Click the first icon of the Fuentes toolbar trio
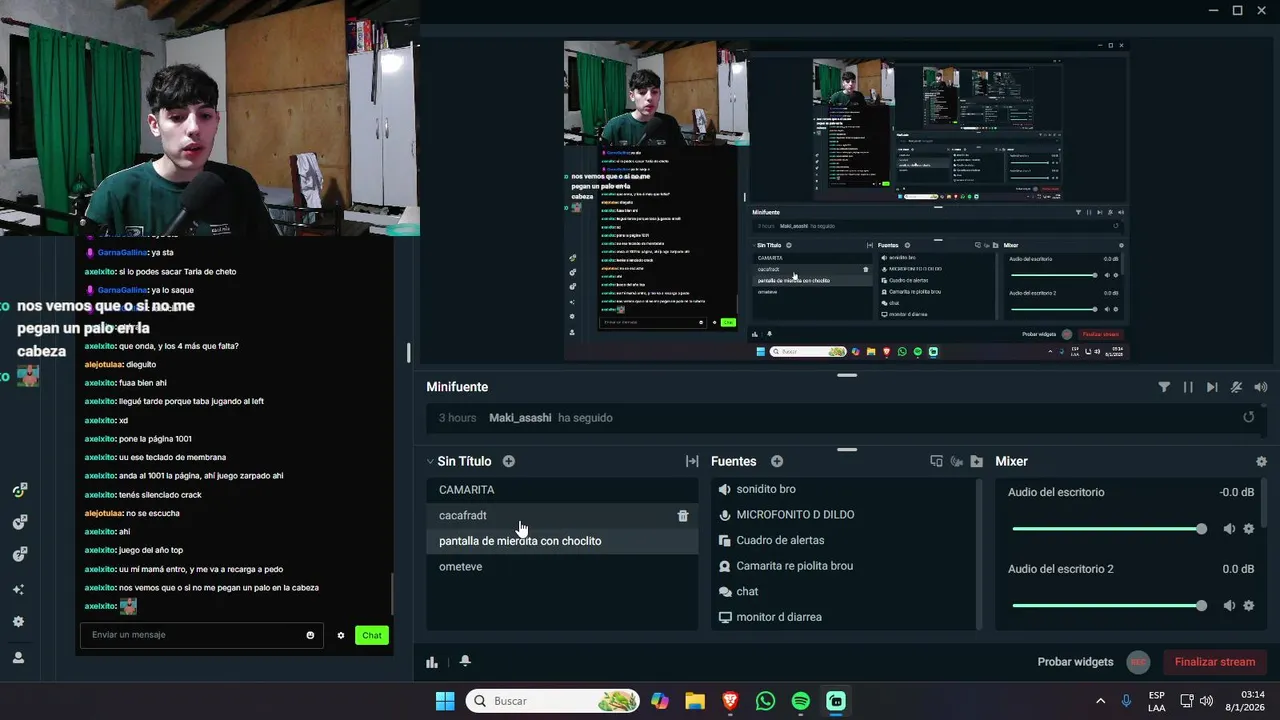The height and width of the screenshot is (720, 1280). tap(936, 461)
